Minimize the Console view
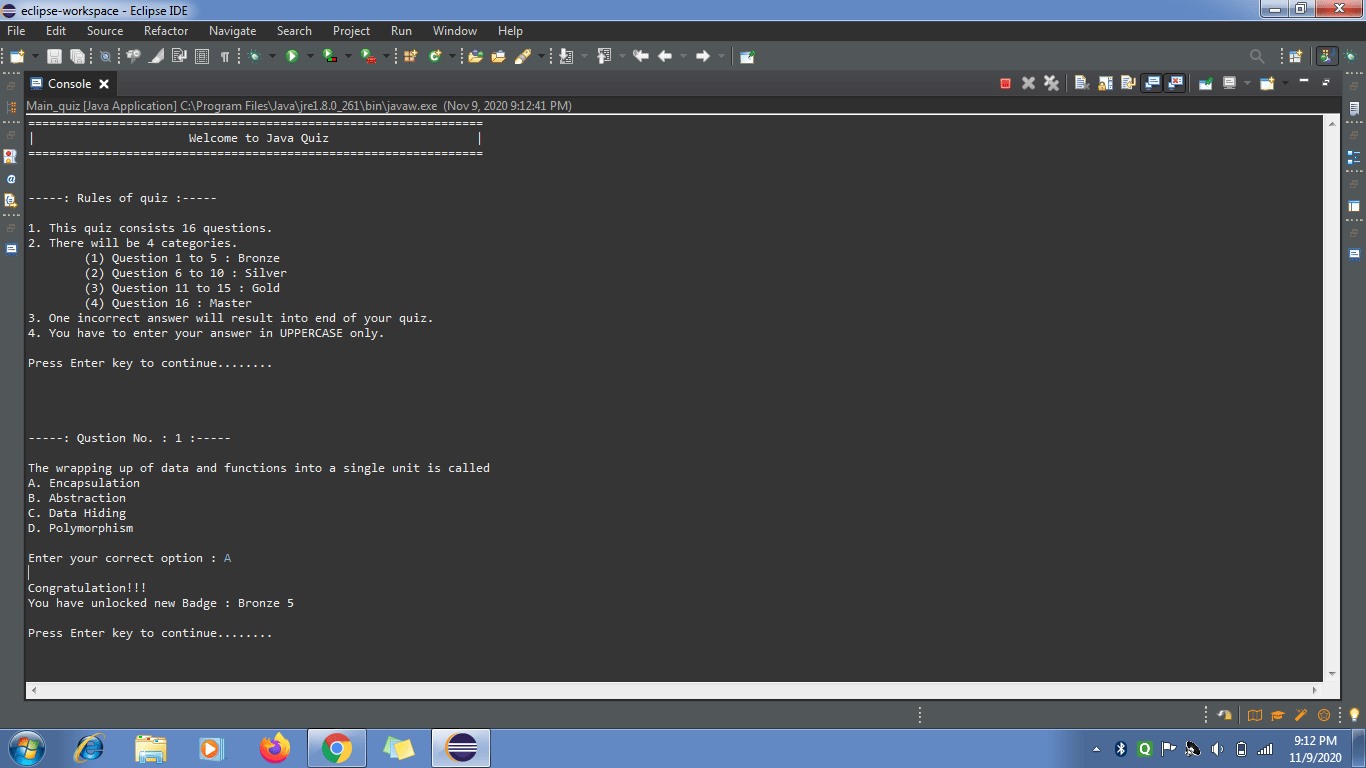The height and width of the screenshot is (768, 1366). coord(1304,80)
